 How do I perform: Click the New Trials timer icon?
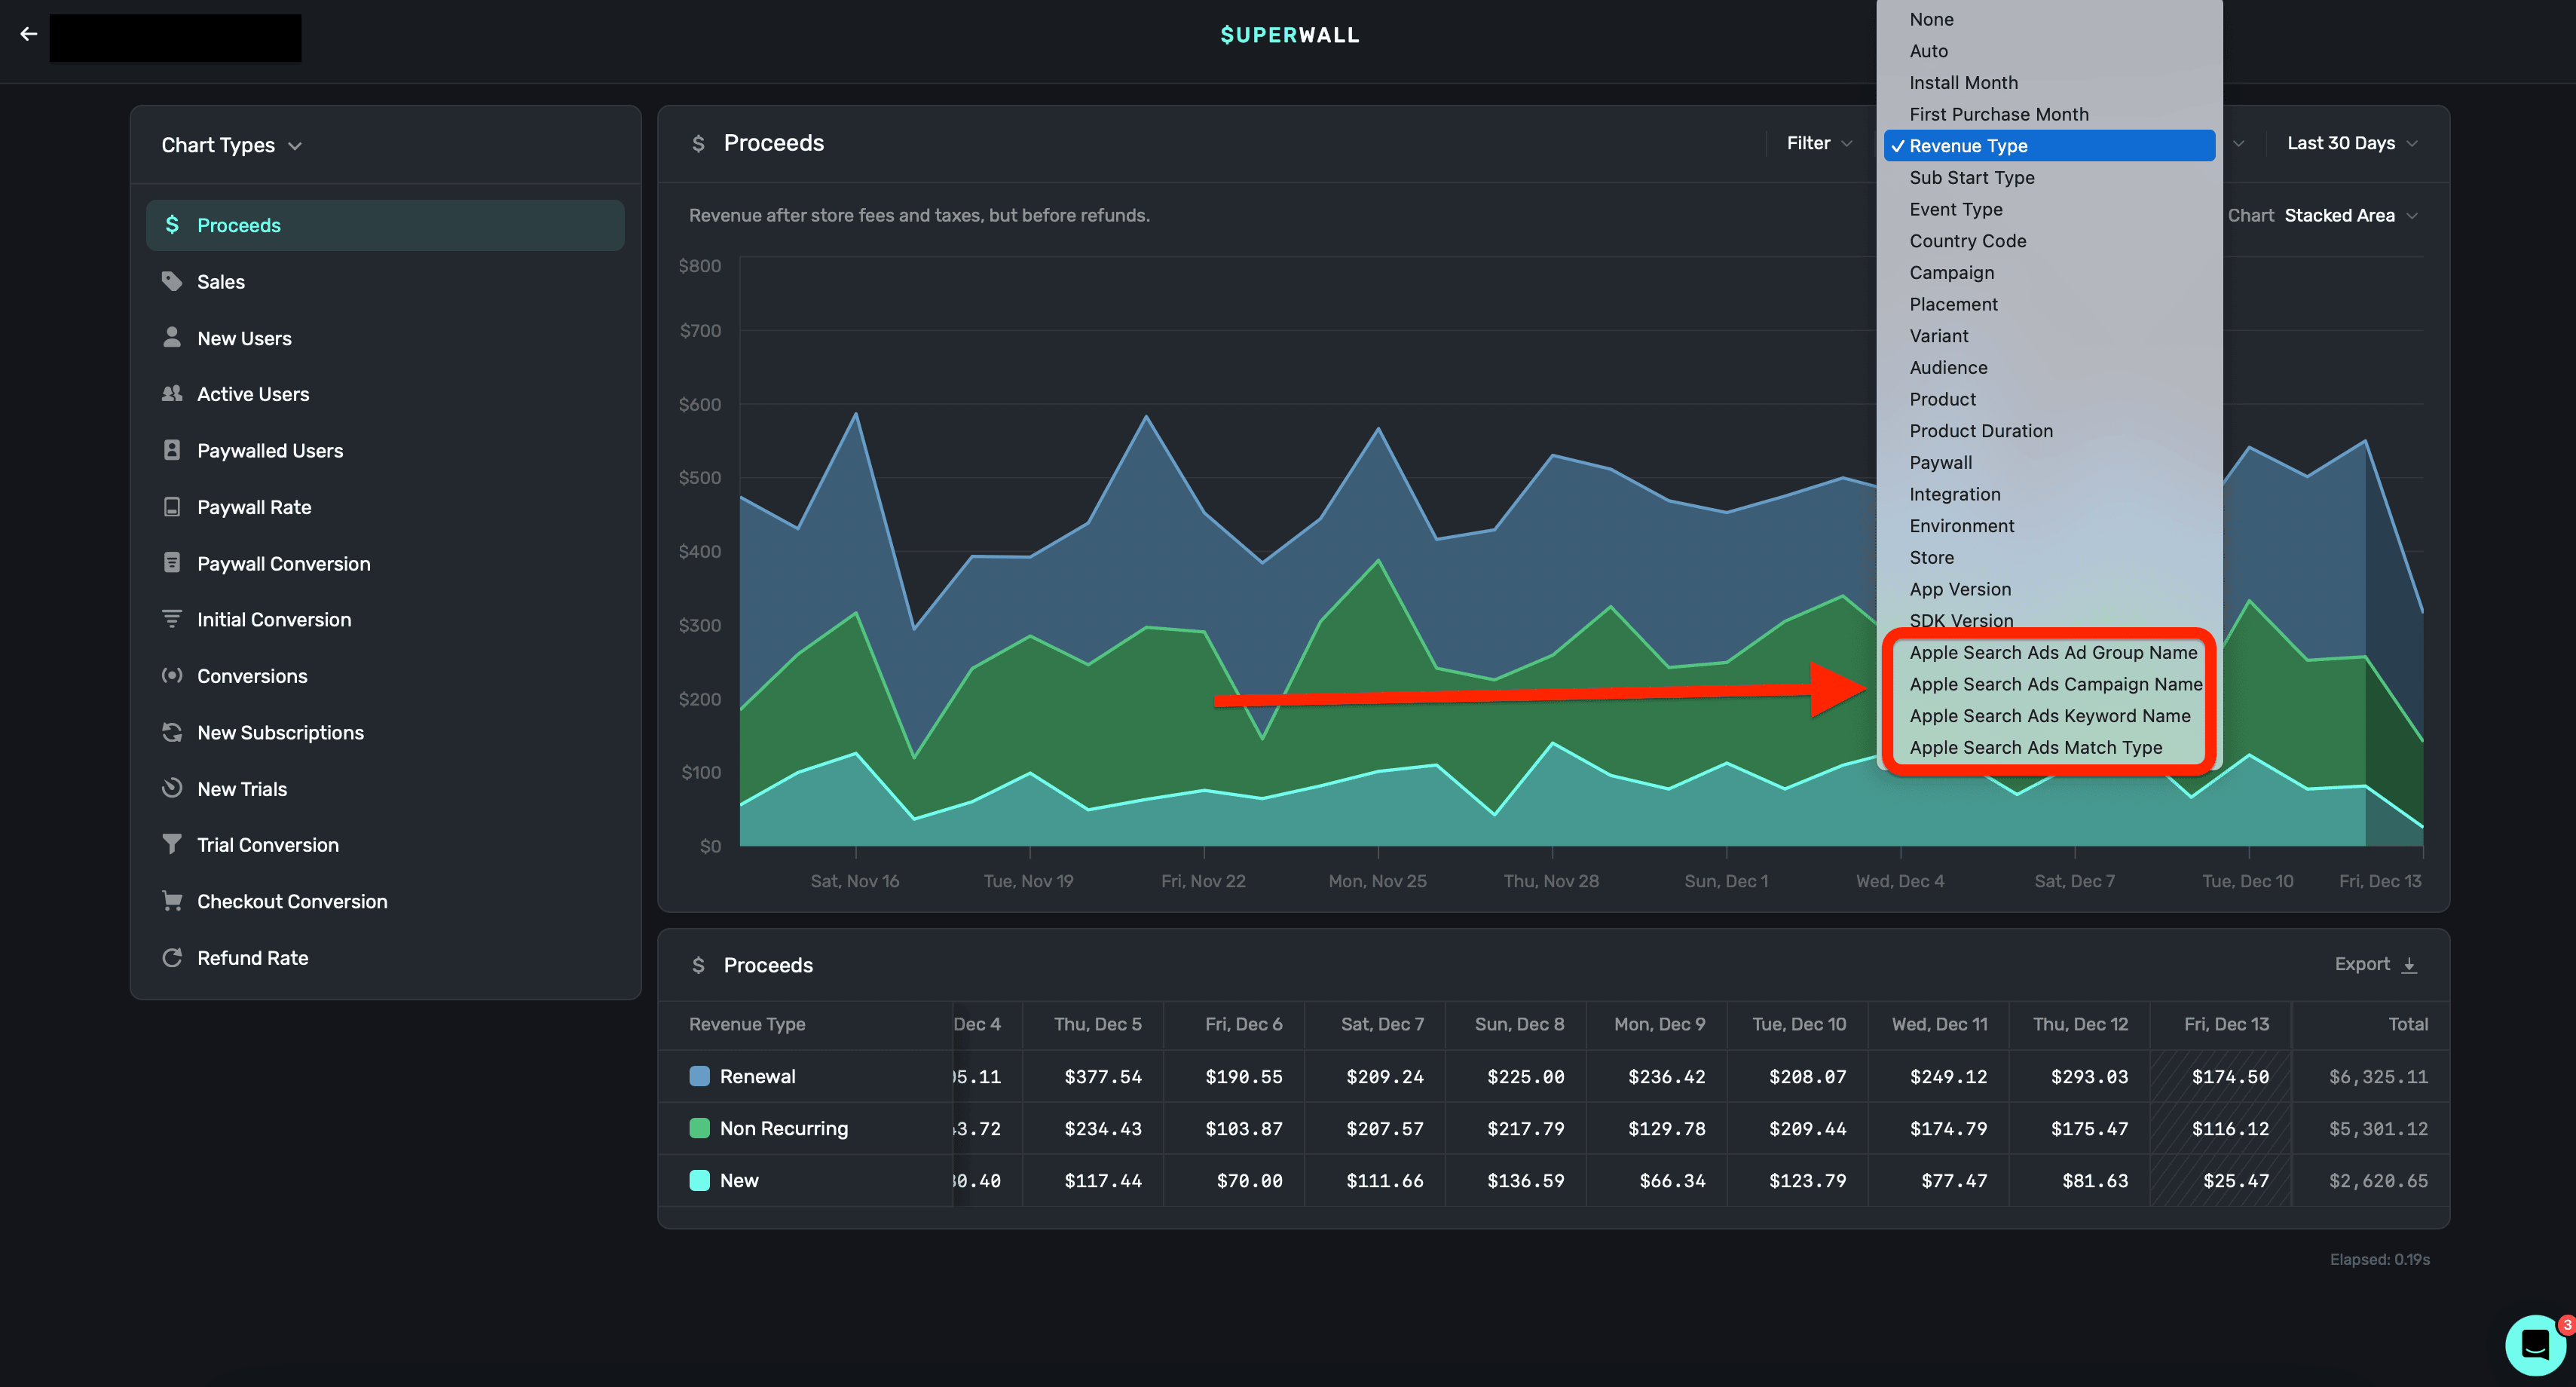click(x=172, y=788)
